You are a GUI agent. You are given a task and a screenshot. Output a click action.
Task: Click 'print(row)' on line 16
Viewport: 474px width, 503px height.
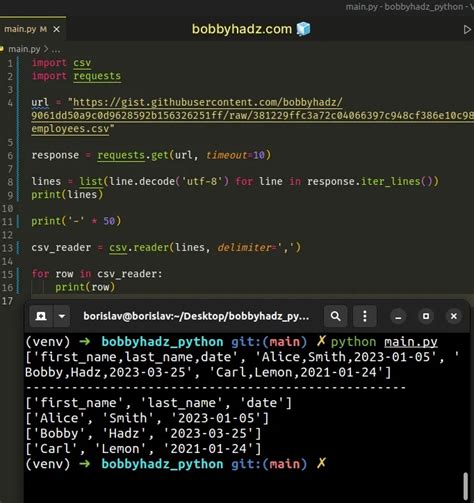click(x=85, y=287)
